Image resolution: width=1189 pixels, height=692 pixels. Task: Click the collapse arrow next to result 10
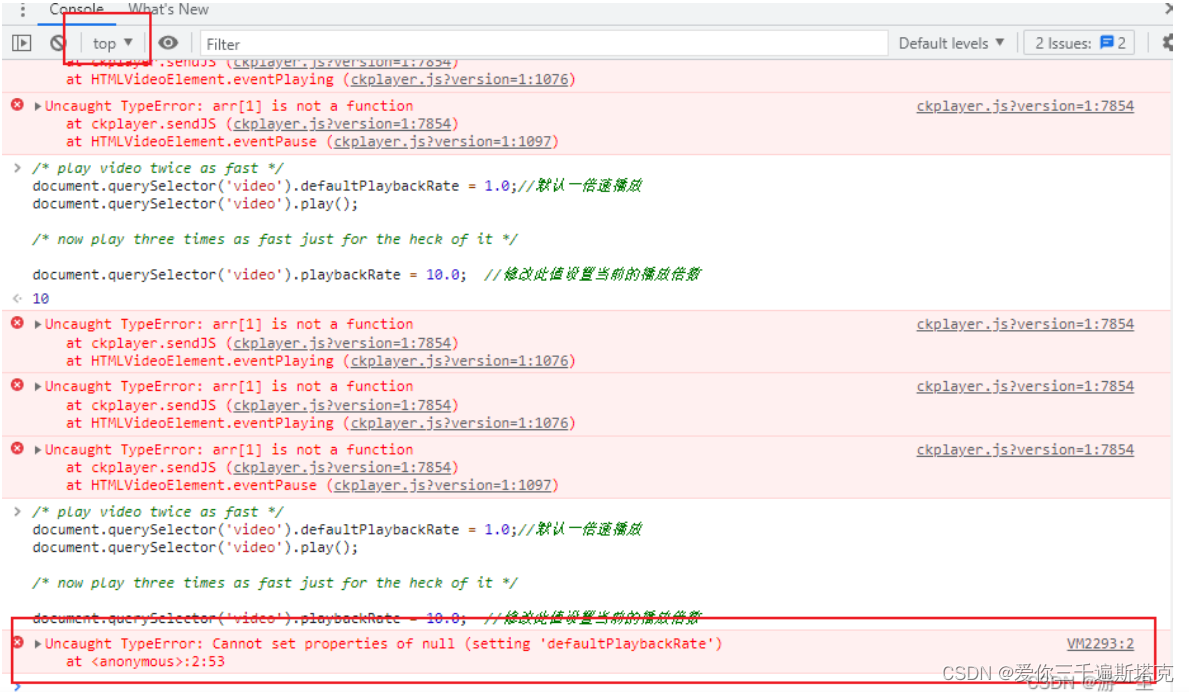tap(14, 297)
